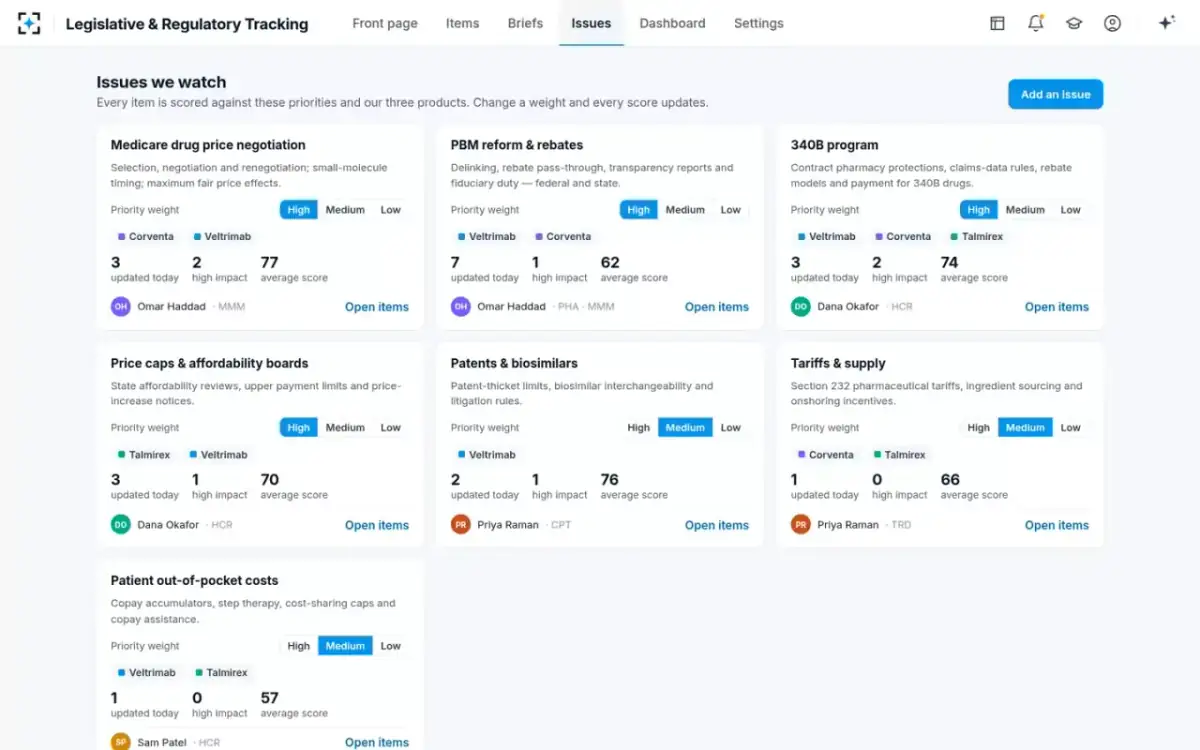Click Talmirex tag on 340B program card
This screenshot has height=750, width=1200.
[x=975, y=237]
